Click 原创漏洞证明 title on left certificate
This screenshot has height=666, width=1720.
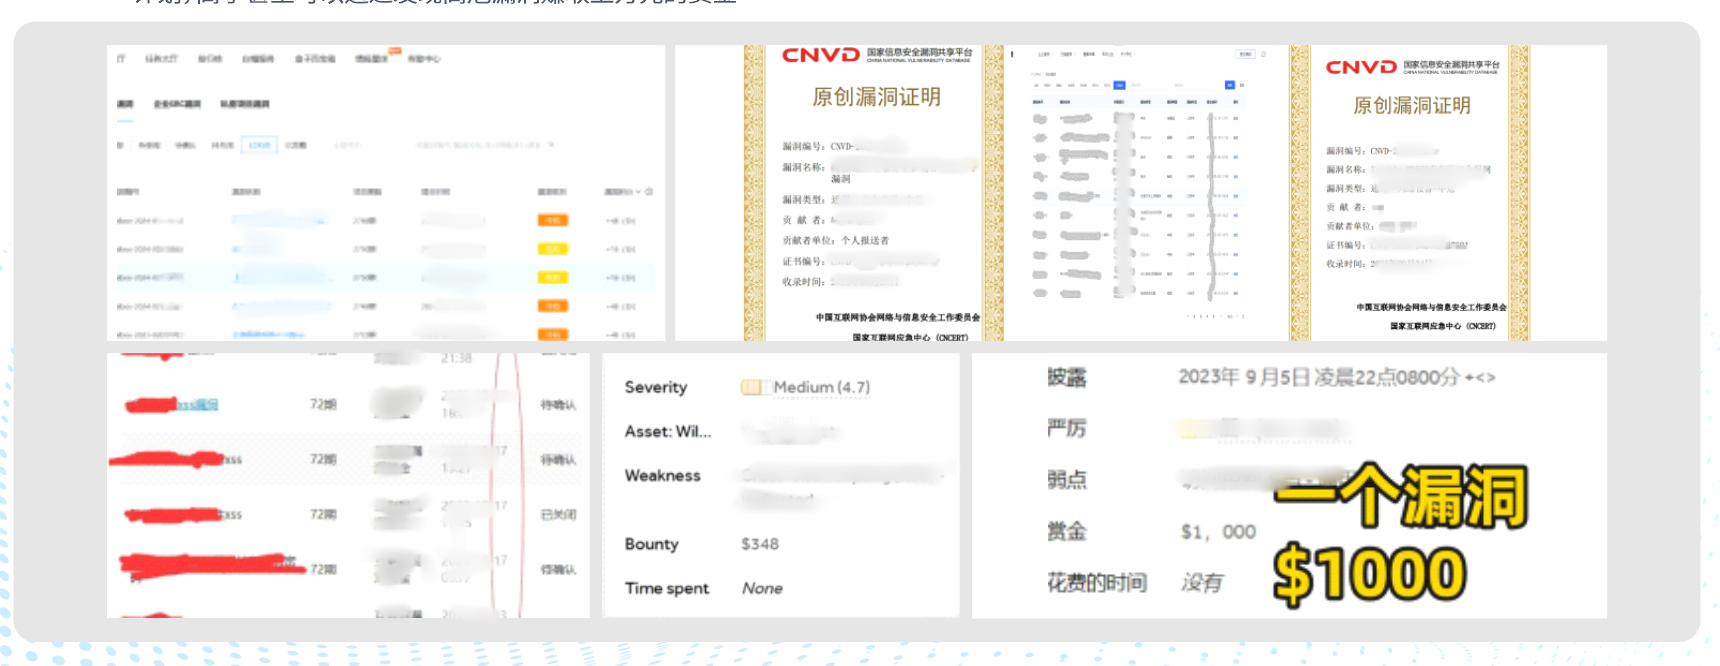[876, 97]
